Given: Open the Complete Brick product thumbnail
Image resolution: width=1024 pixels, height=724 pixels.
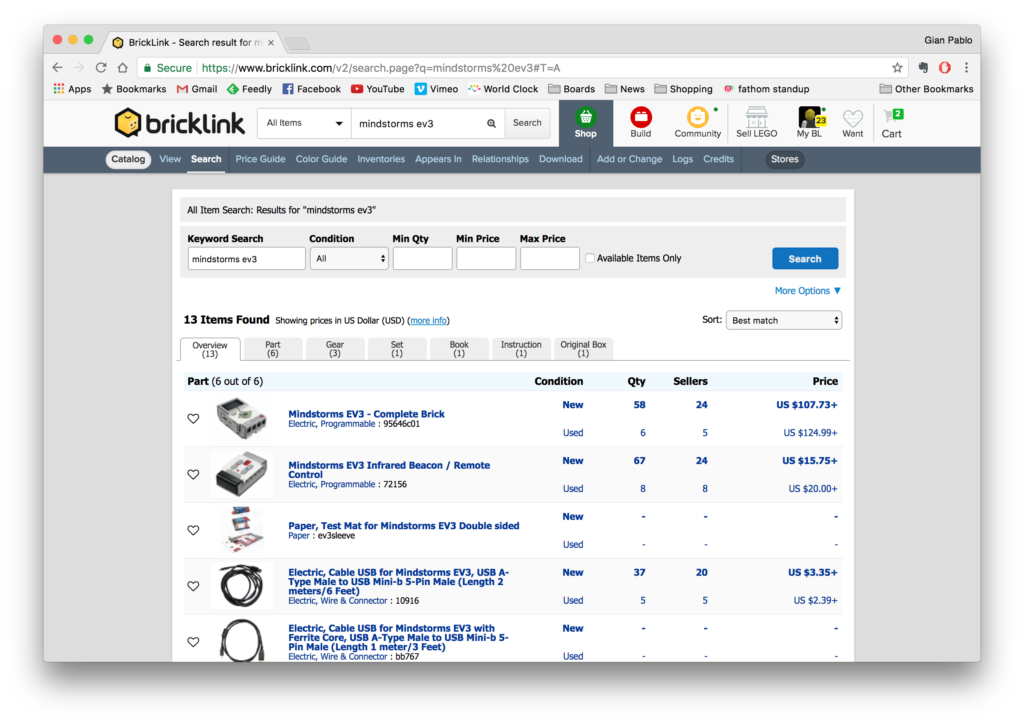Looking at the screenshot, I should (242, 418).
